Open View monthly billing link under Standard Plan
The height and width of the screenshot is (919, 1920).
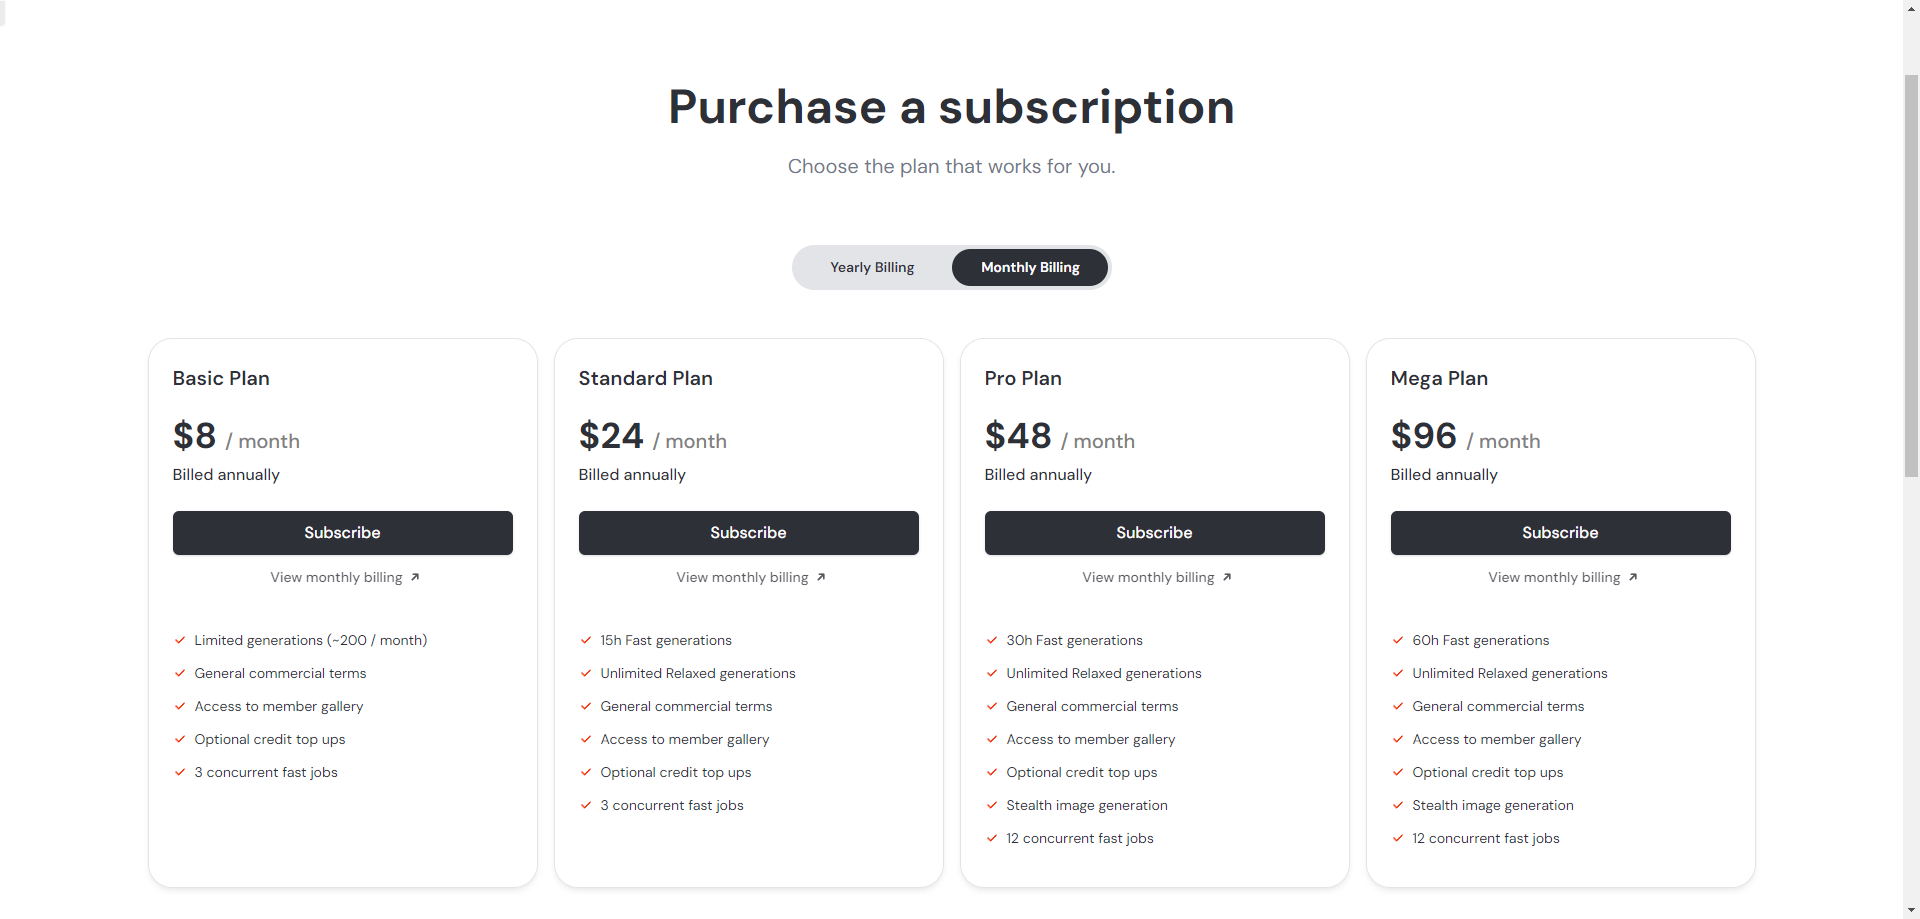pyautogui.click(x=742, y=577)
